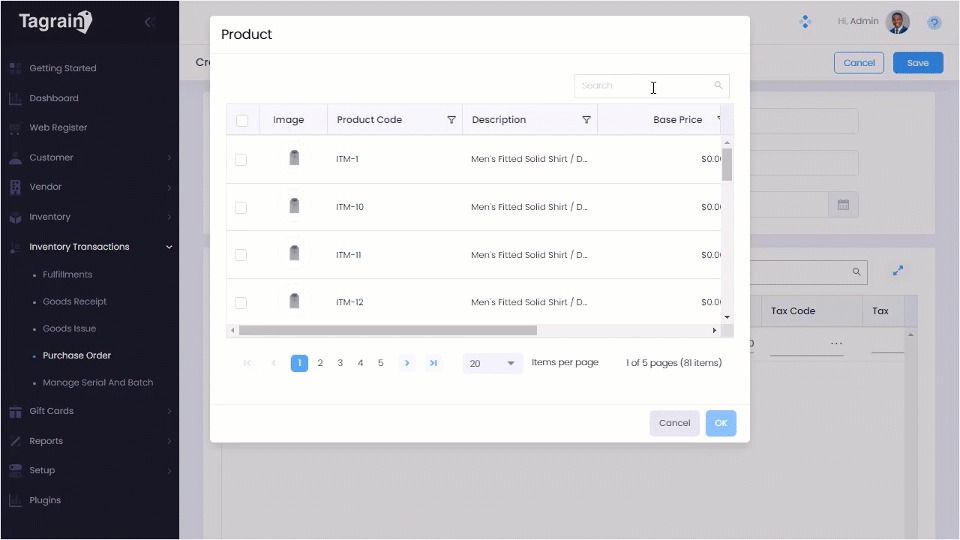This screenshot has height=540, width=960.
Task: Click the blue Save button
Action: point(917,62)
